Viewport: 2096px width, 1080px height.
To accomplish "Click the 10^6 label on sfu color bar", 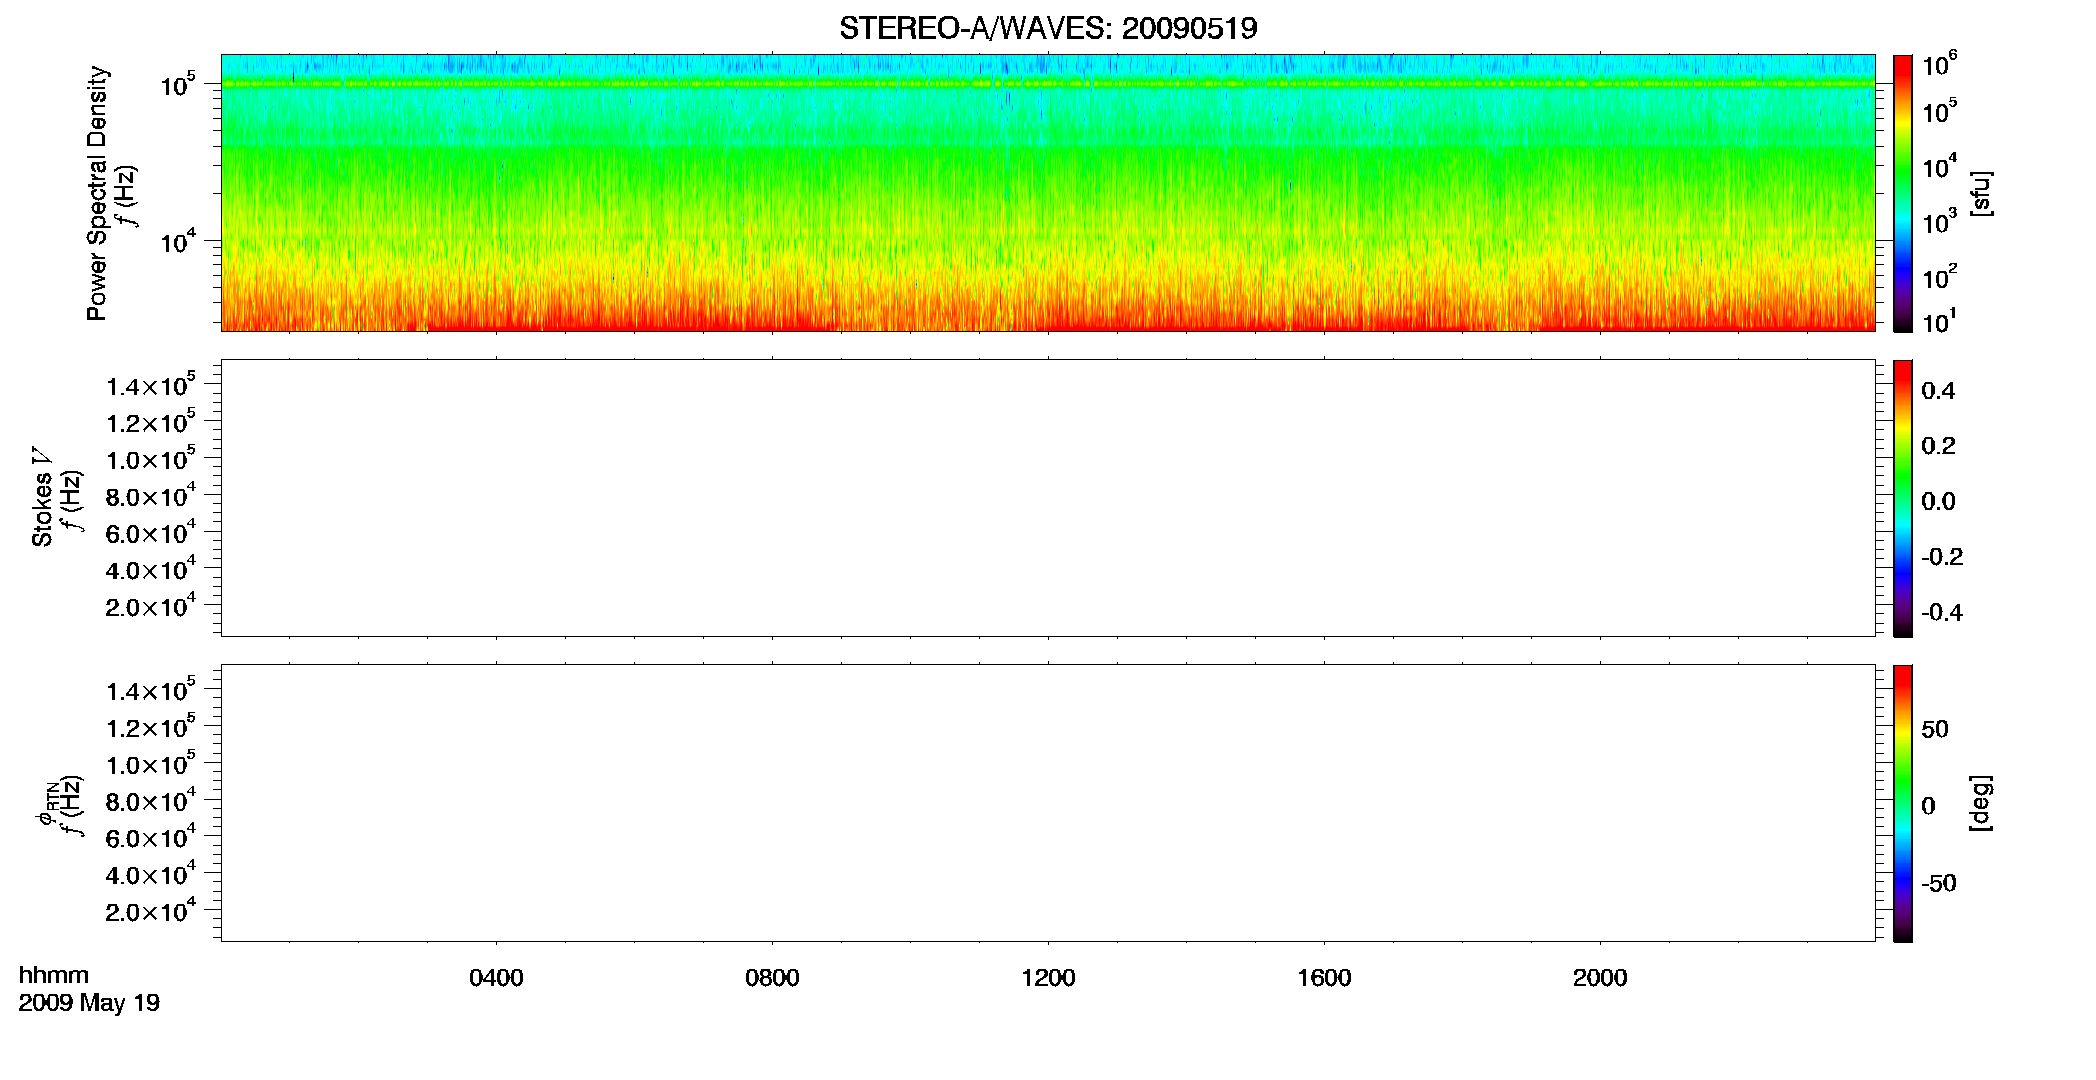I will tap(1940, 64).
